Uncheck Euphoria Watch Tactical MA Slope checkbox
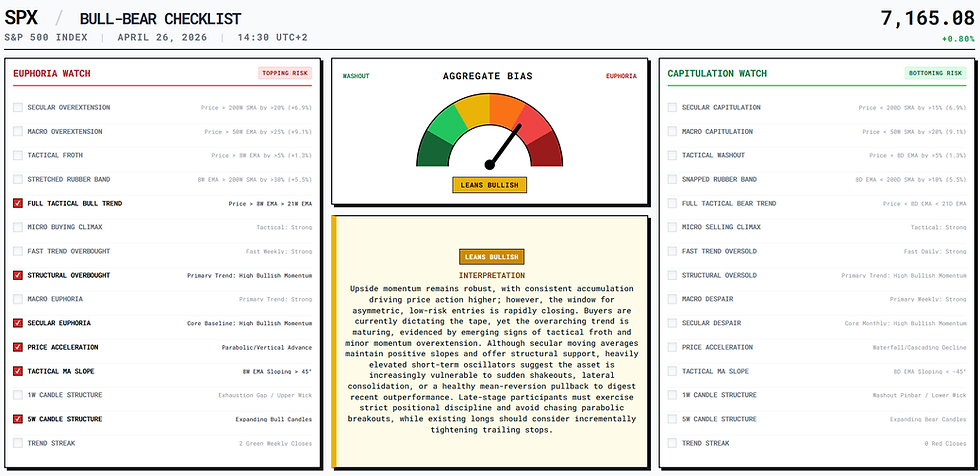980x476 pixels. pos(18,371)
